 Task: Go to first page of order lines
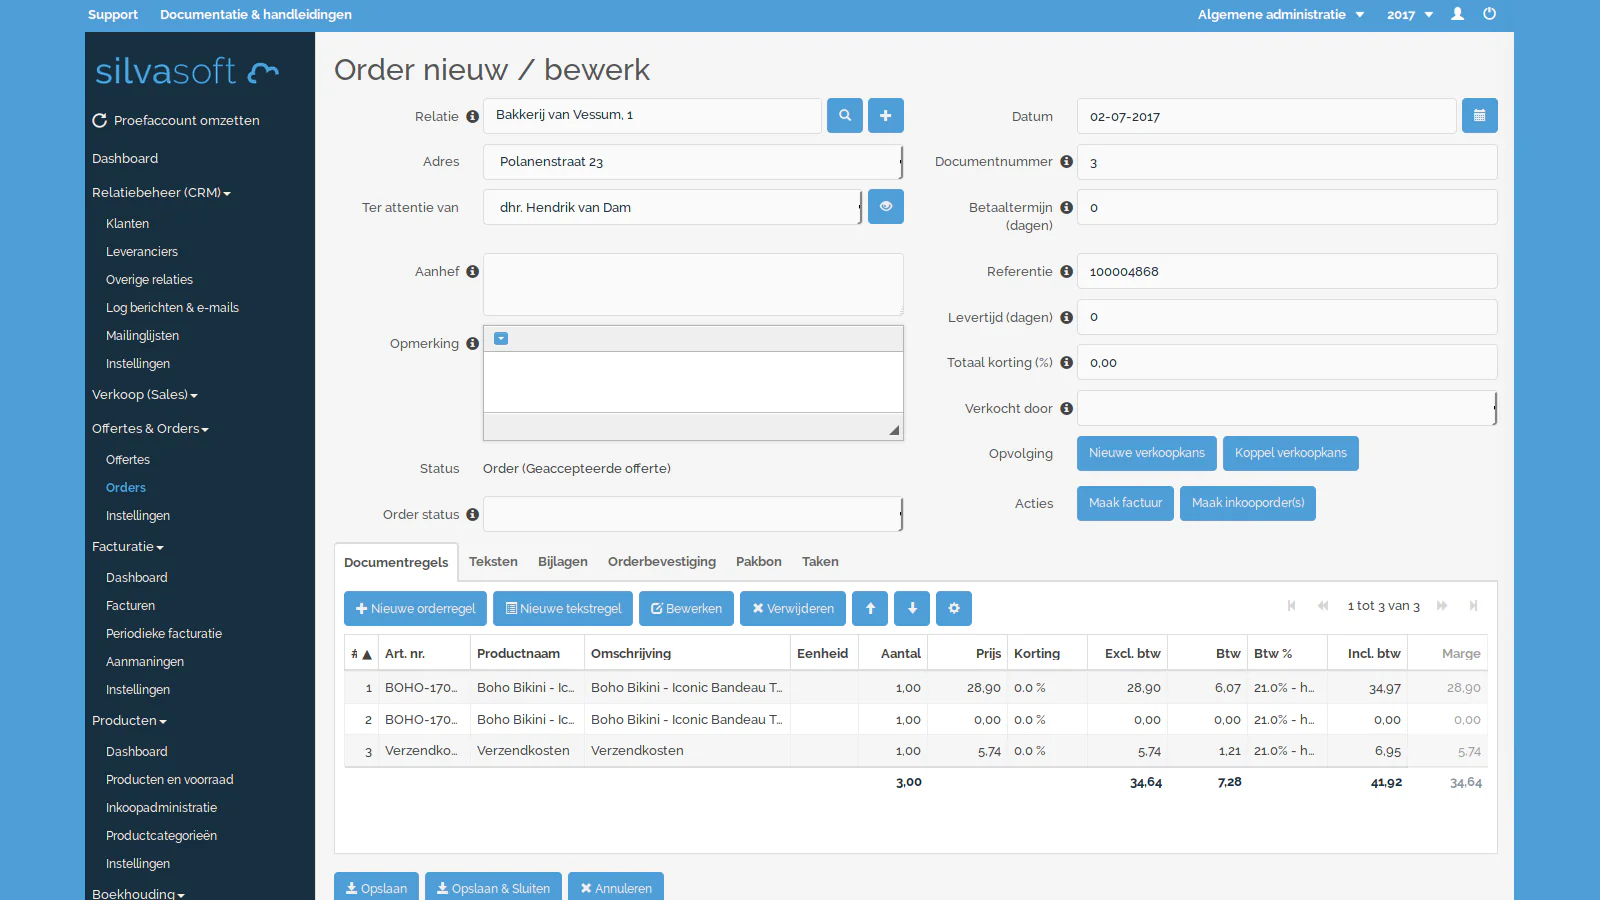click(x=1292, y=606)
